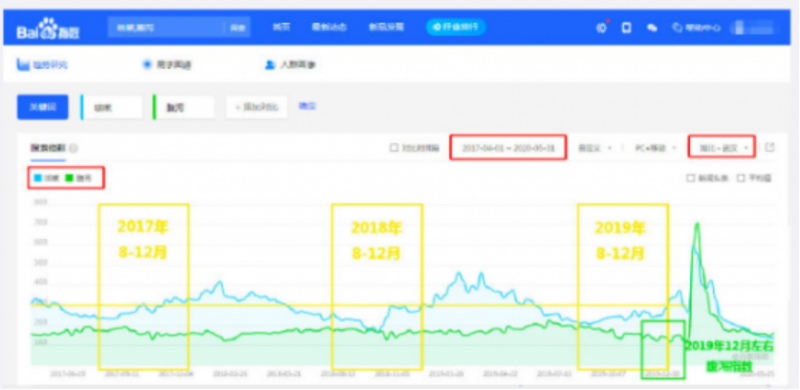Click the plus add comparison button
The image size is (800, 390).
click(257, 107)
